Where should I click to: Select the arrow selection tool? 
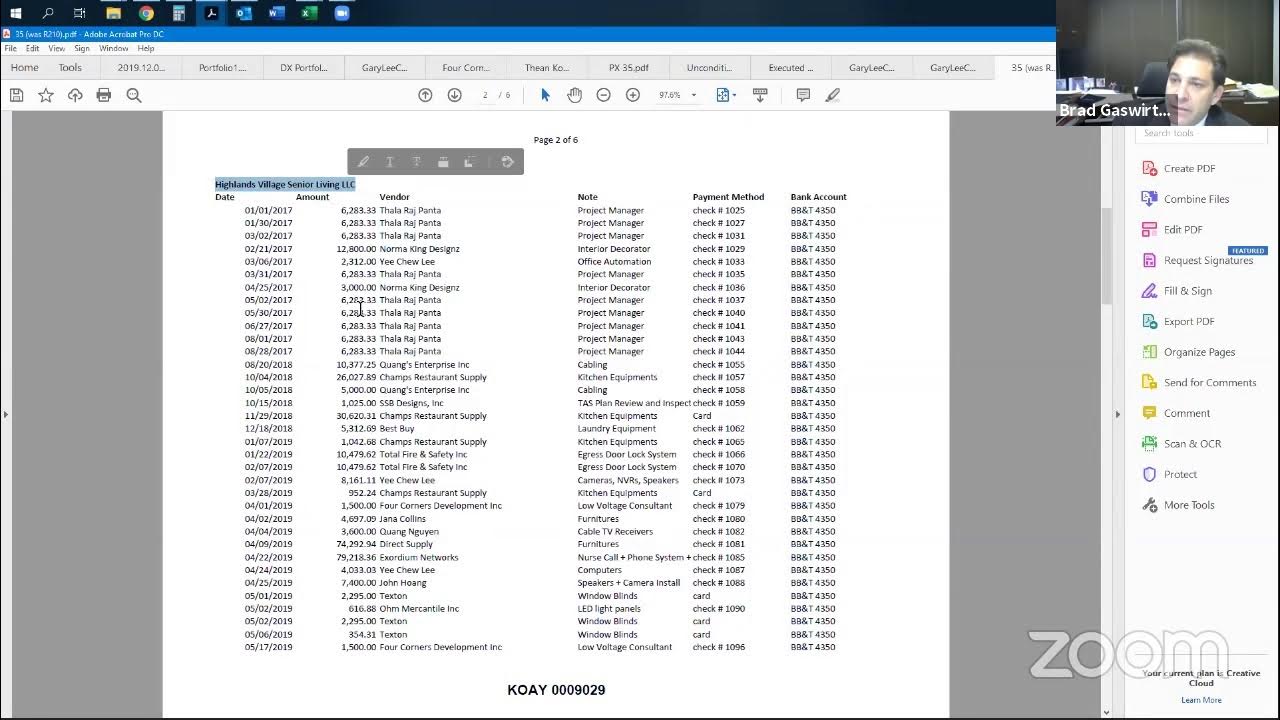pyautogui.click(x=545, y=95)
